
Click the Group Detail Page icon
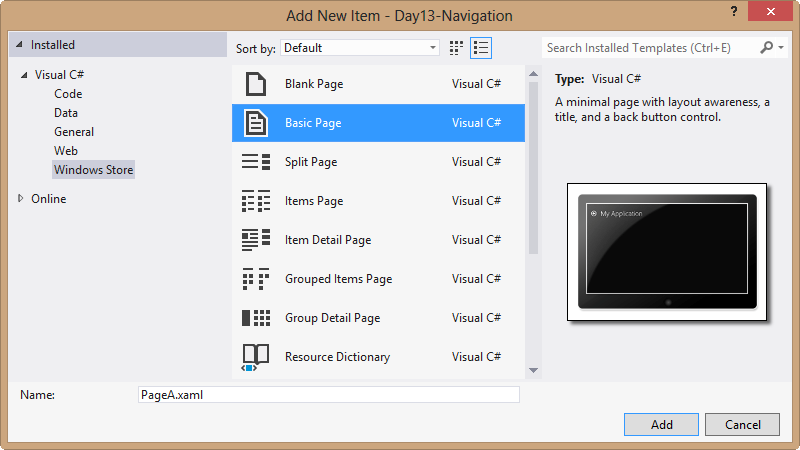coord(256,318)
